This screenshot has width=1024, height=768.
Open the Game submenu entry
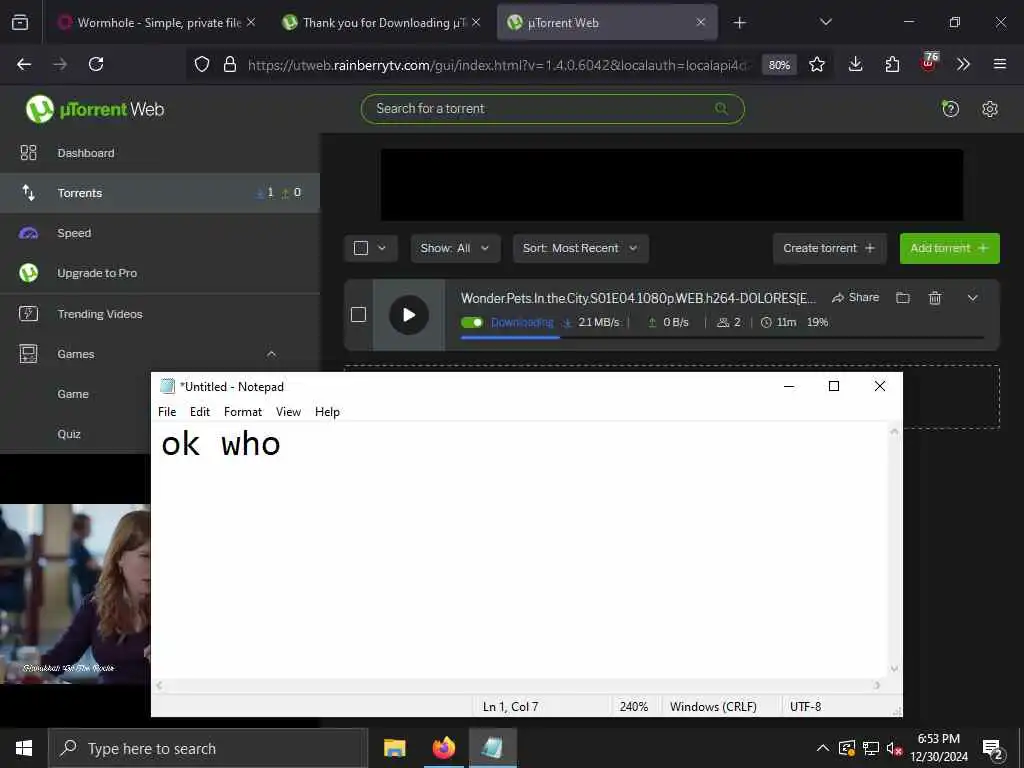click(x=72, y=394)
